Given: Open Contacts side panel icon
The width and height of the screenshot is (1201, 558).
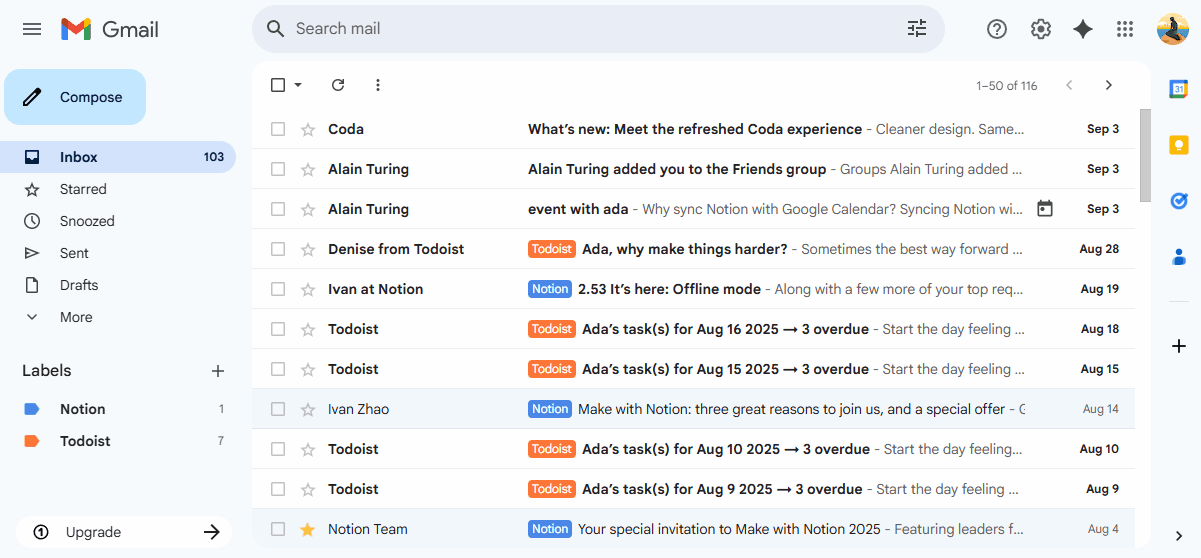Looking at the screenshot, I should [x=1178, y=257].
